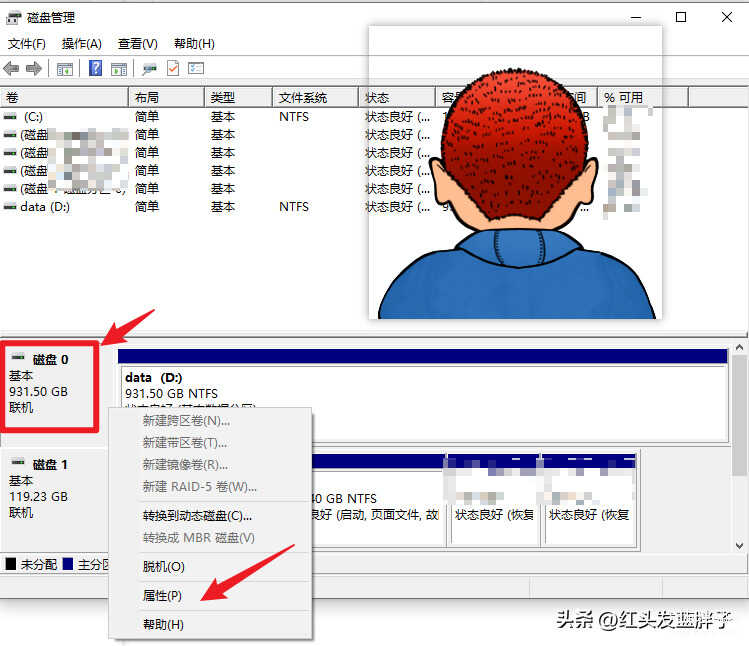Open the 查看(V) menu
749x646 pixels.
coord(137,44)
